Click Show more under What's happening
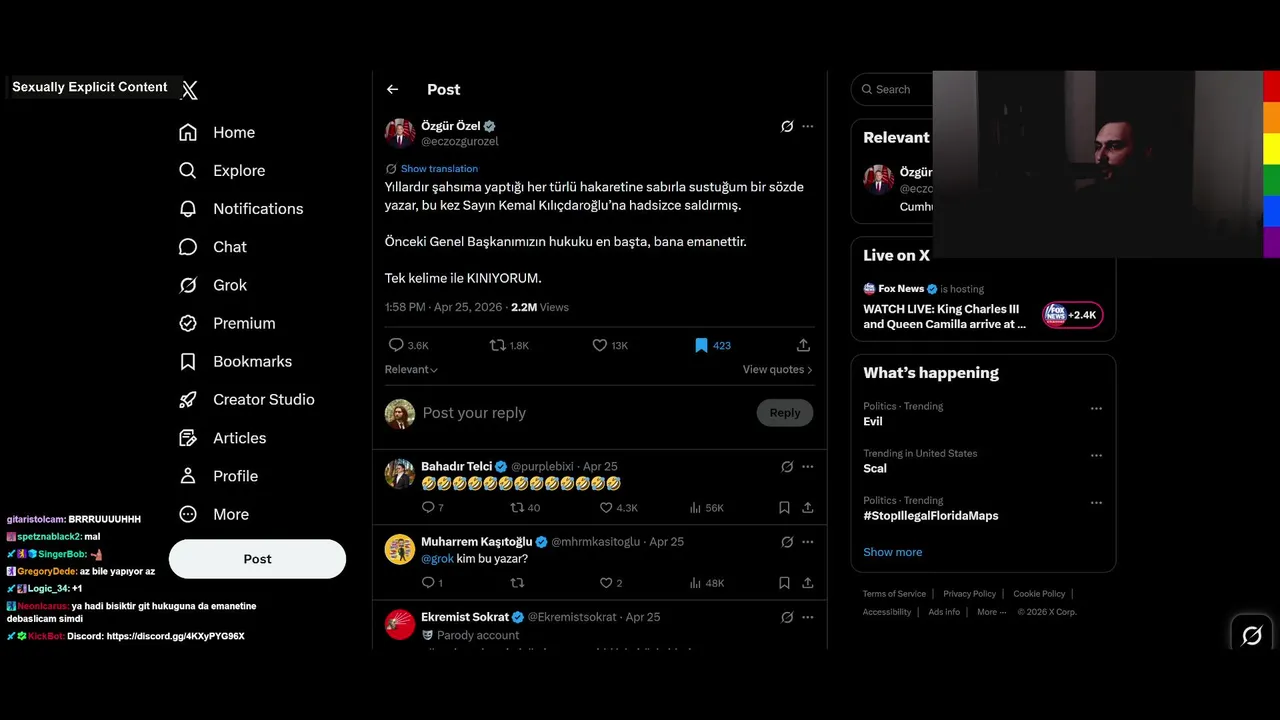 pos(893,552)
